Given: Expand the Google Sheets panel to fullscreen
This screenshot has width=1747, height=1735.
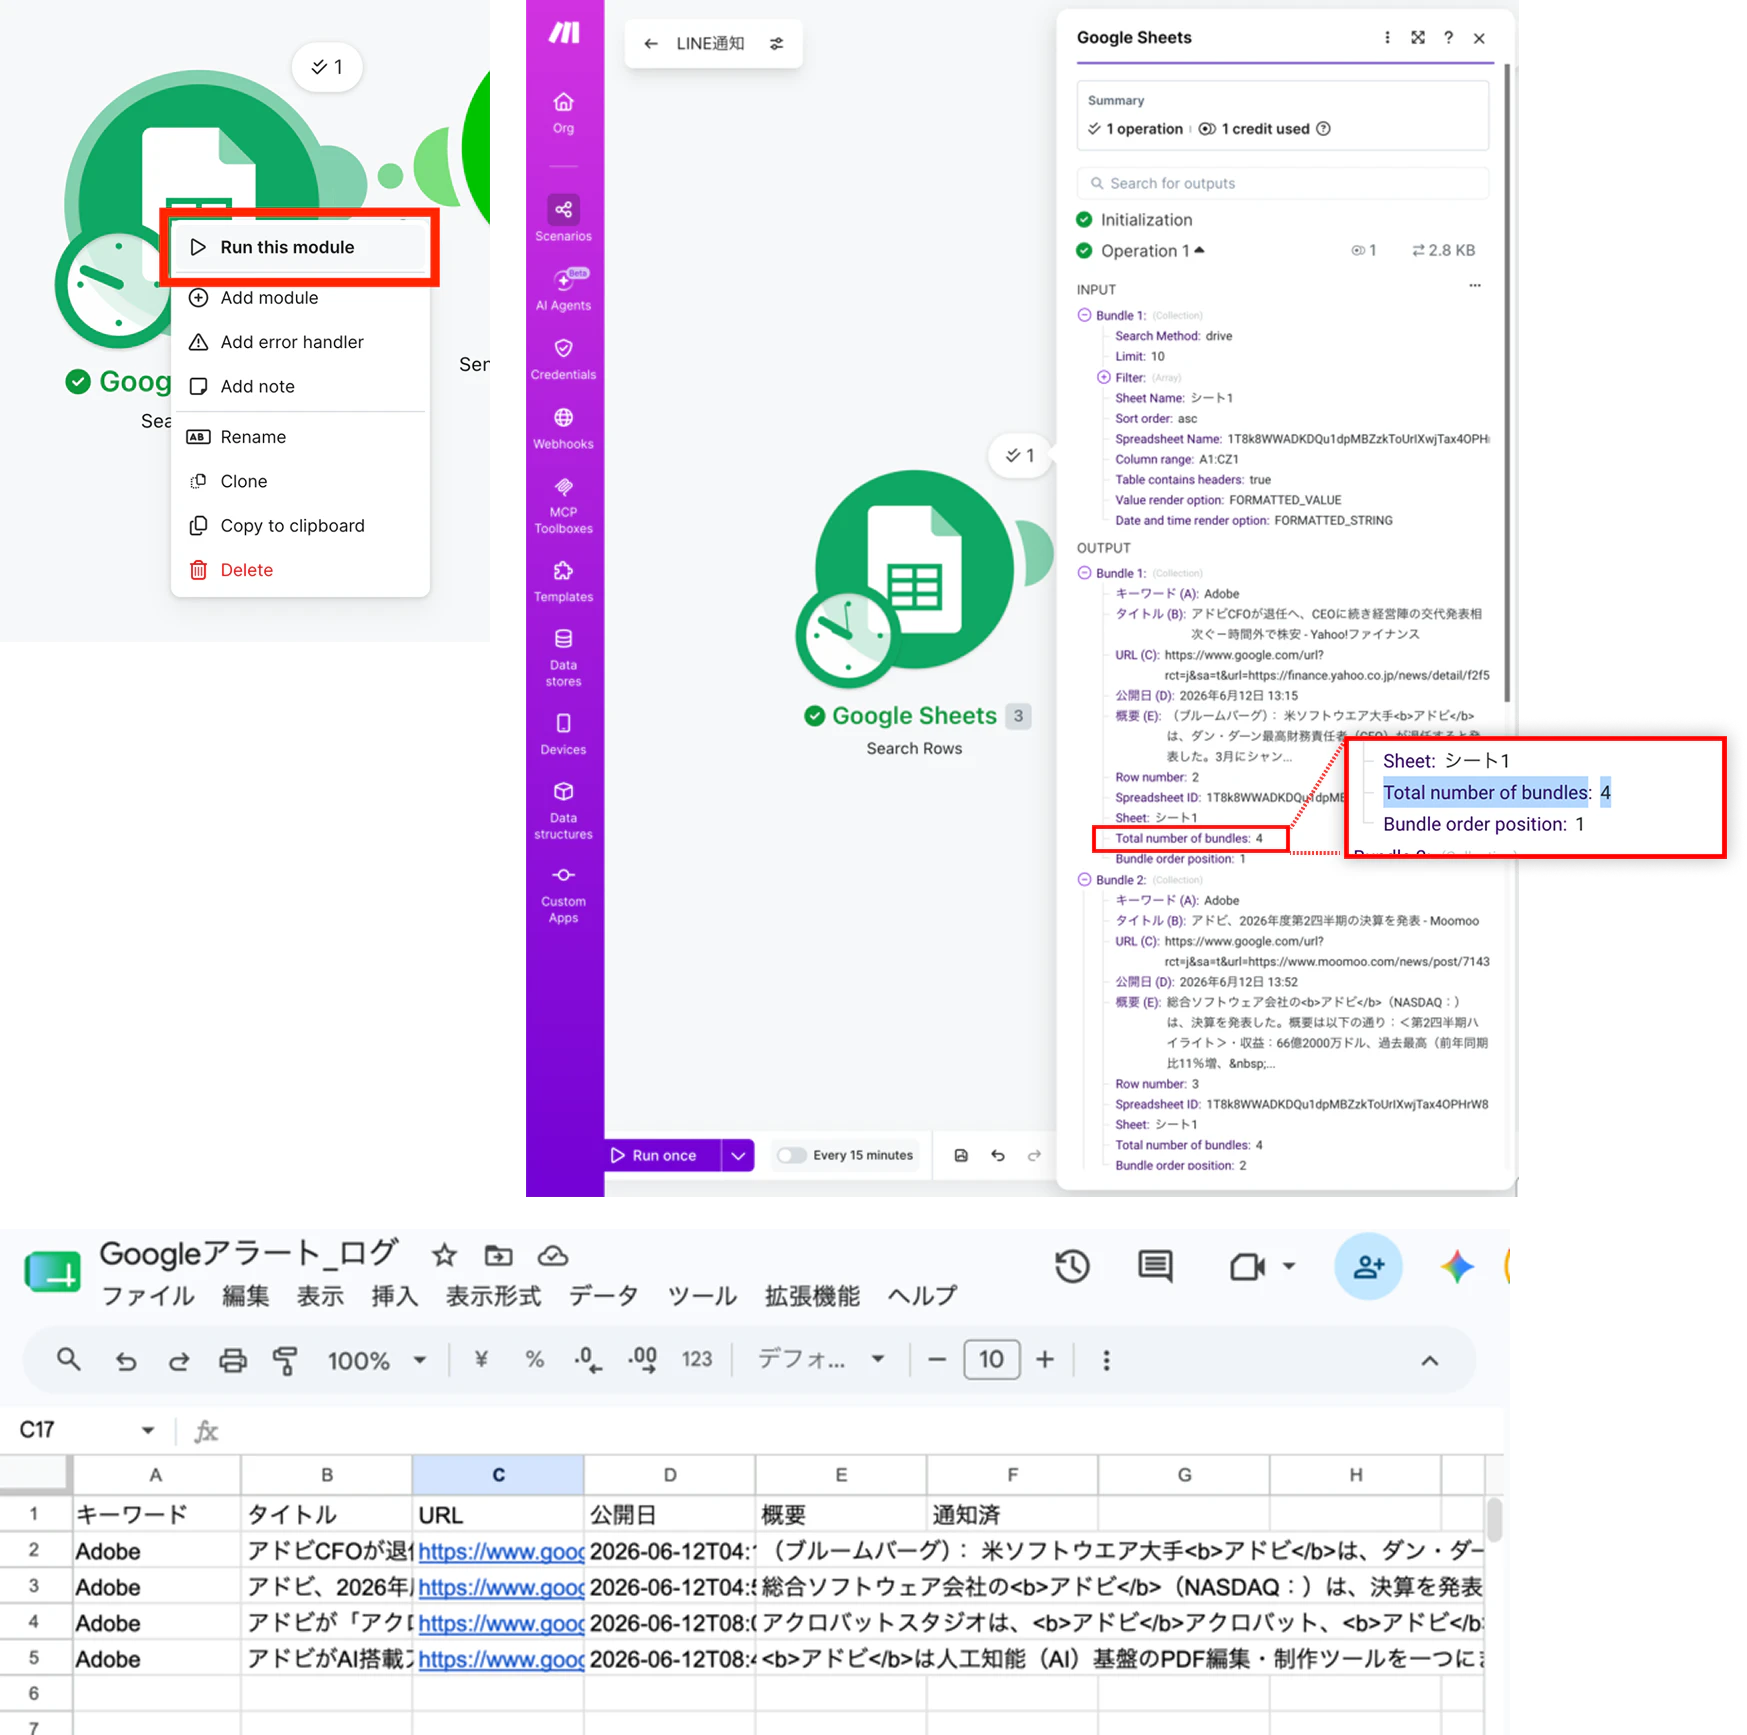Looking at the screenshot, I should coord(1418,38).
